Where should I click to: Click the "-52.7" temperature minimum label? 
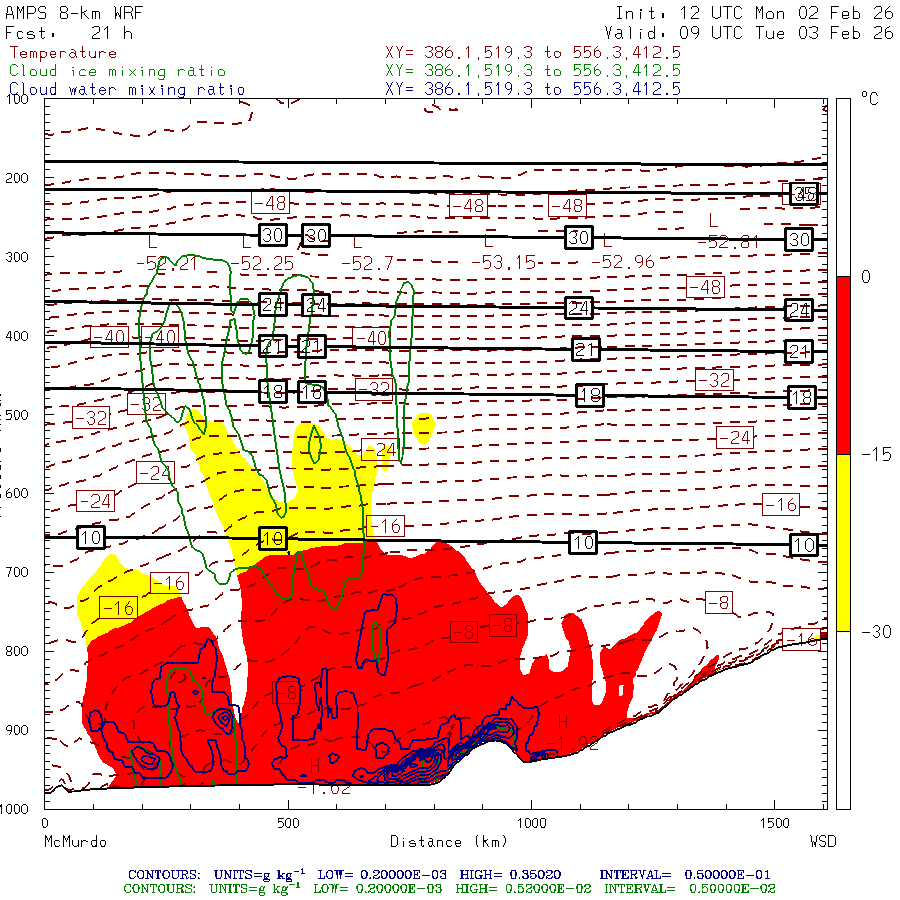(367, 264)
